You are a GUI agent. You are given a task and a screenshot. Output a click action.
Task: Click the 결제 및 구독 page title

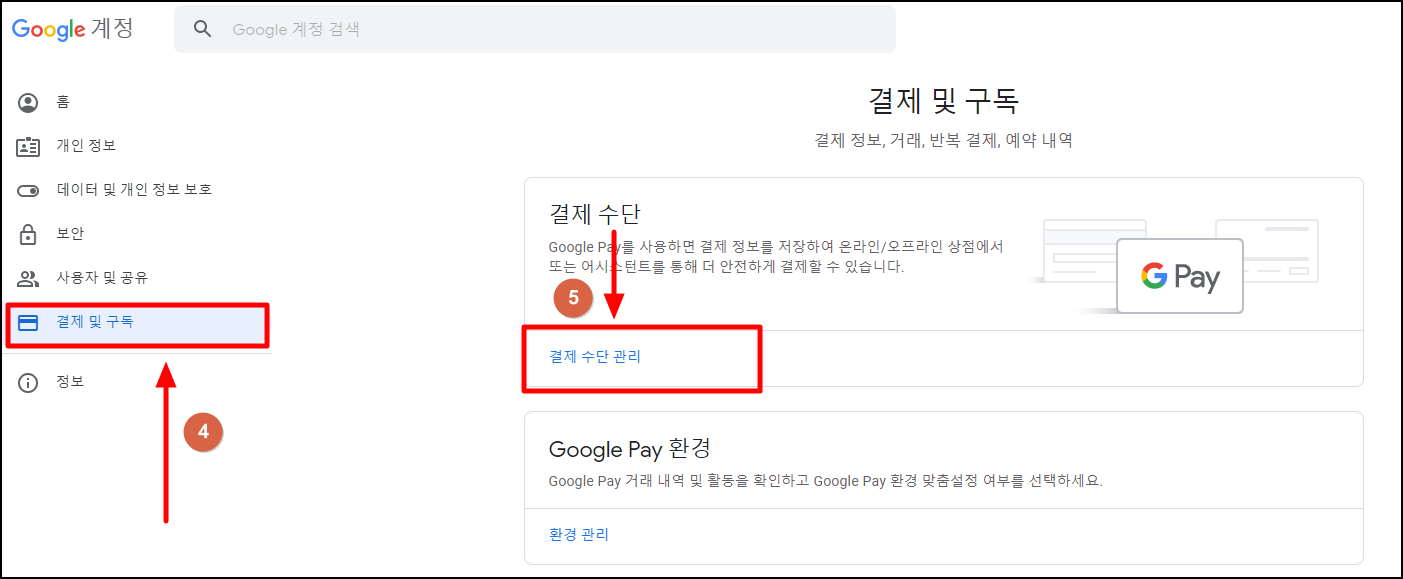coord(943,101)
